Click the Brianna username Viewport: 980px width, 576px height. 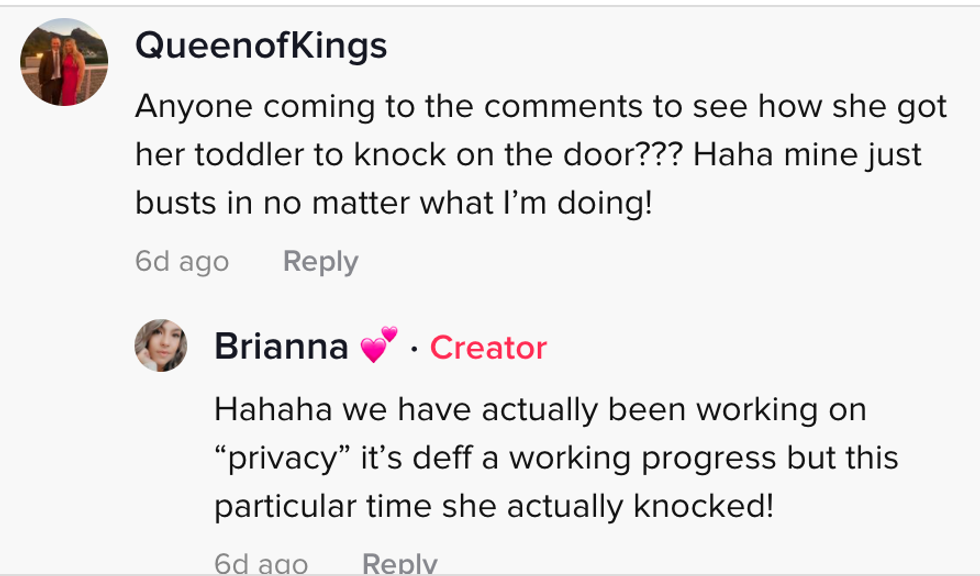(x=281, y=347)
